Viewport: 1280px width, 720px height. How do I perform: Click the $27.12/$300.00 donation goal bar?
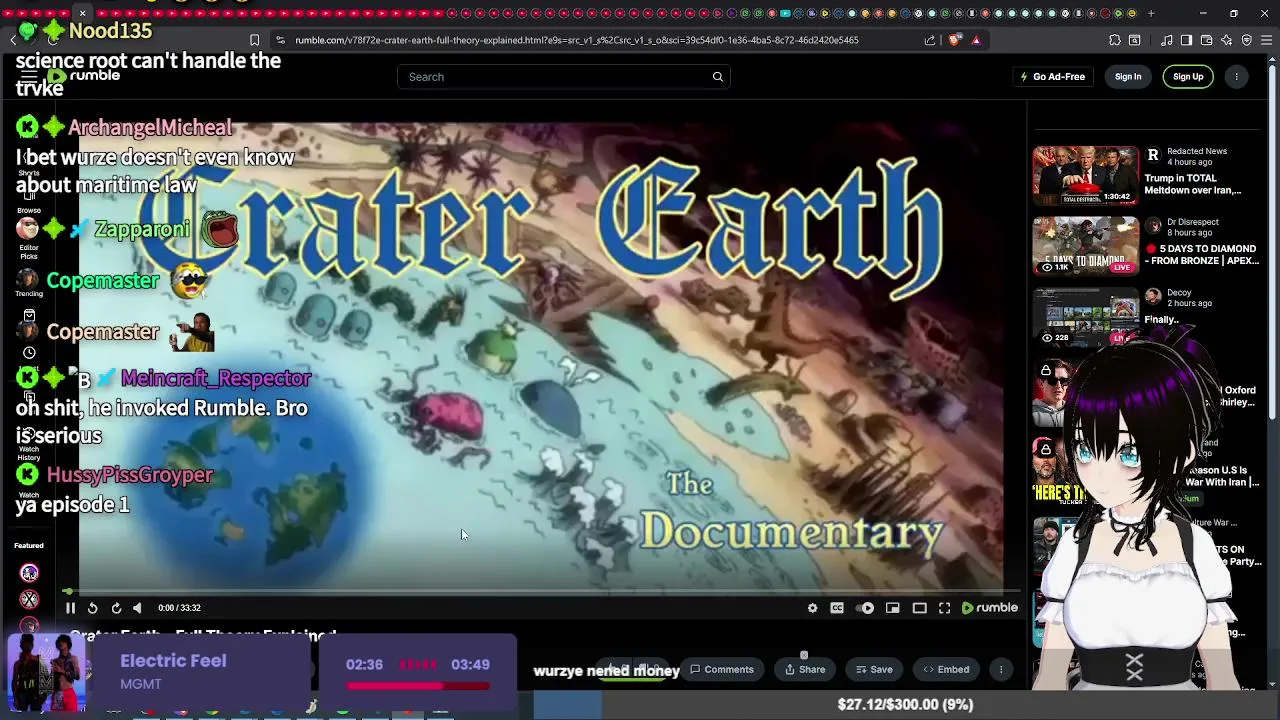tap(905, 705)
